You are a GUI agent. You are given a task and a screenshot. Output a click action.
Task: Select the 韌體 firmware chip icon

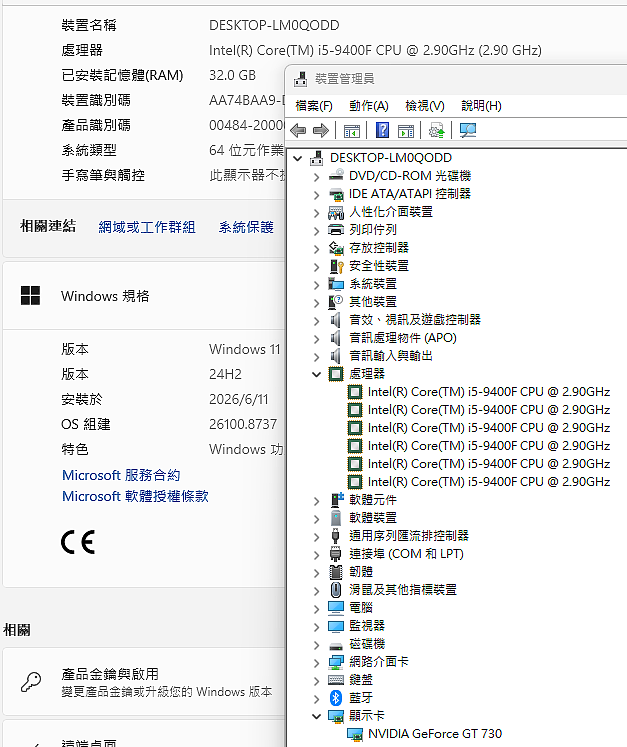coord(336,572)
